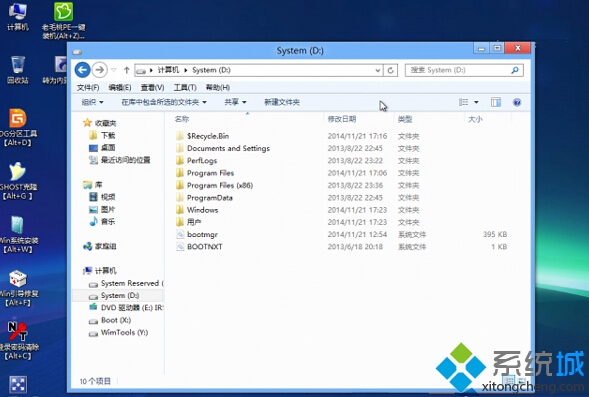Open Boot (X:) drive in tree

(116, 320)
